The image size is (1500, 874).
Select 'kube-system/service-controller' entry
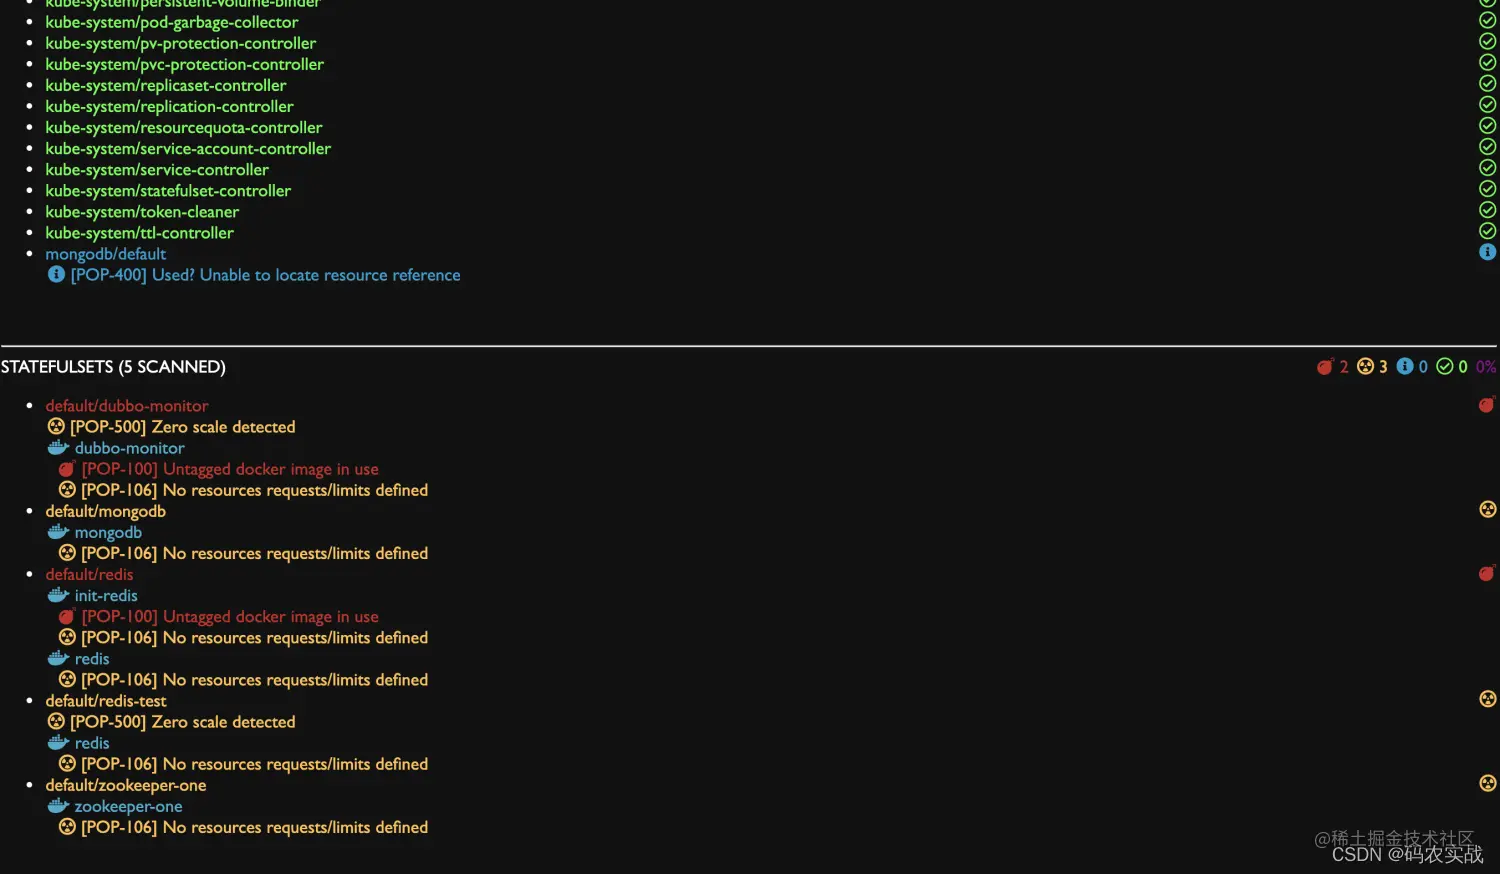(x=157, y=169)
